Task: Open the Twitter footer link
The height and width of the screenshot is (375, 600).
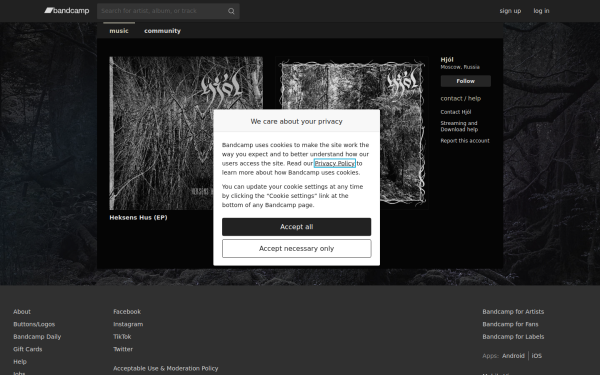Action: (123, 349)
